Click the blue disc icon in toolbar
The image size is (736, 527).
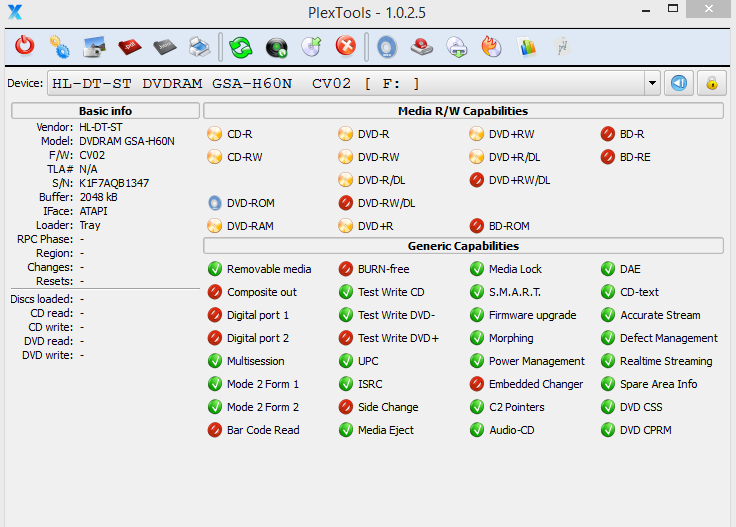(387, 47)
